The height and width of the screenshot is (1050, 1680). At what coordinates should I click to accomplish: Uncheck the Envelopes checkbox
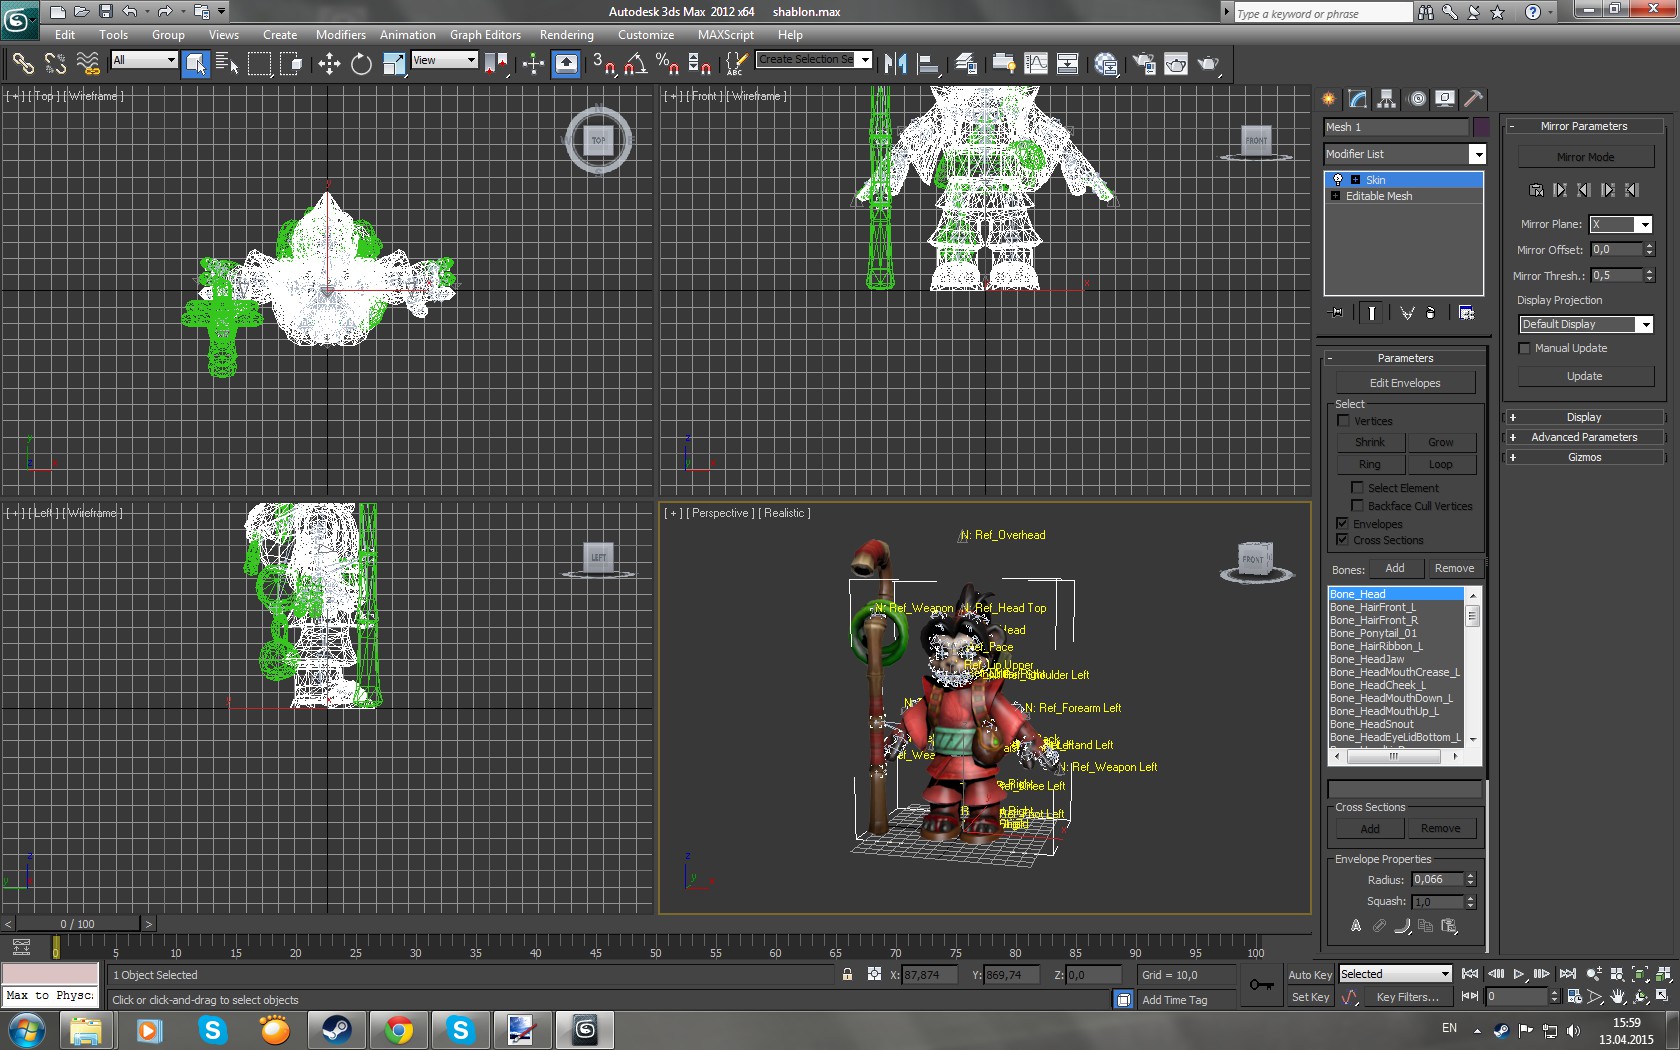tap(1343, 524)
